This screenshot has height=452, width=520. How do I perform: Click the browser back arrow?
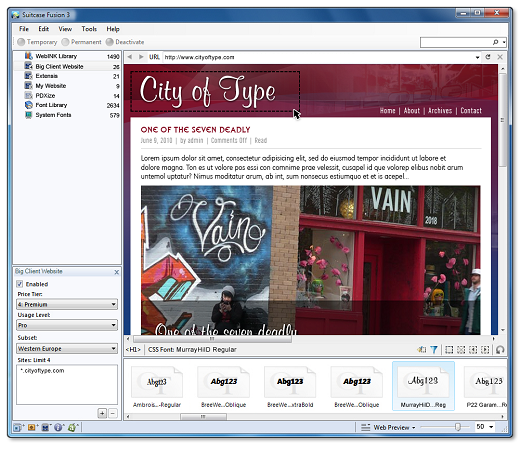pos(130,57)
